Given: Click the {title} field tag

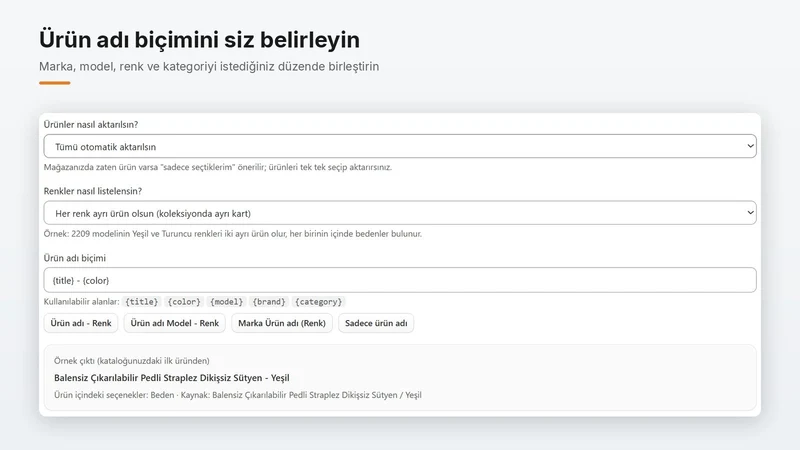Looking at the screenshot, I should coord(142,302).
